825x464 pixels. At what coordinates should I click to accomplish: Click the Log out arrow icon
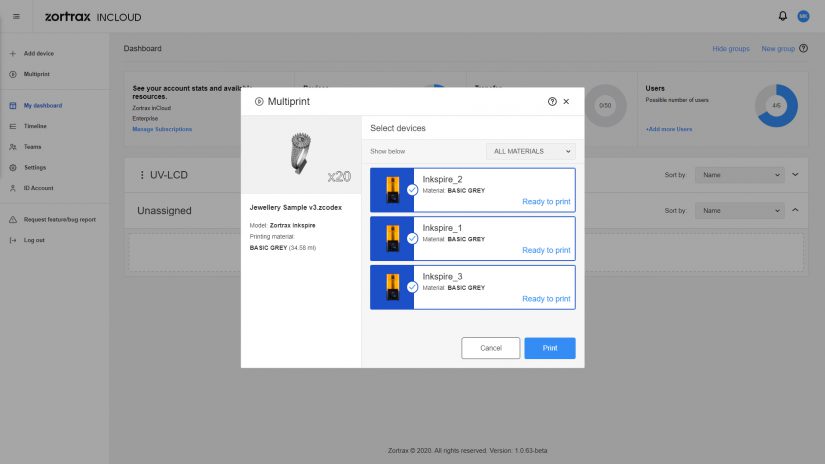(x=13, y=240)
